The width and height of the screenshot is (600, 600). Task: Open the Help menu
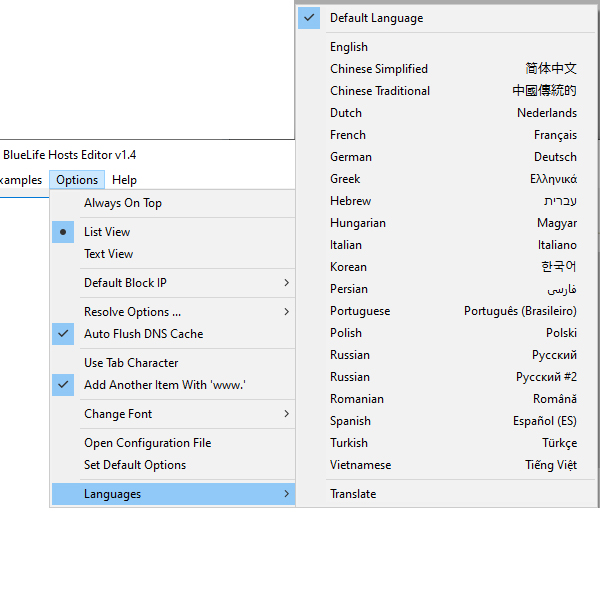click(x=124, y=179)
